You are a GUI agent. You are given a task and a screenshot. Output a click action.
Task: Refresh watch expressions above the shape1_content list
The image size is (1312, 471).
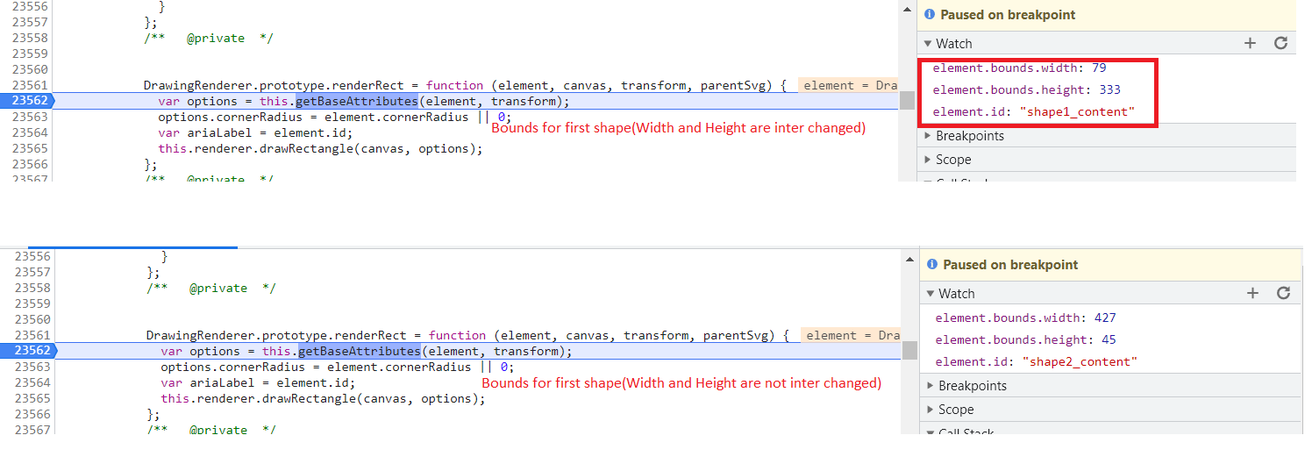(x=1280, y=43)
